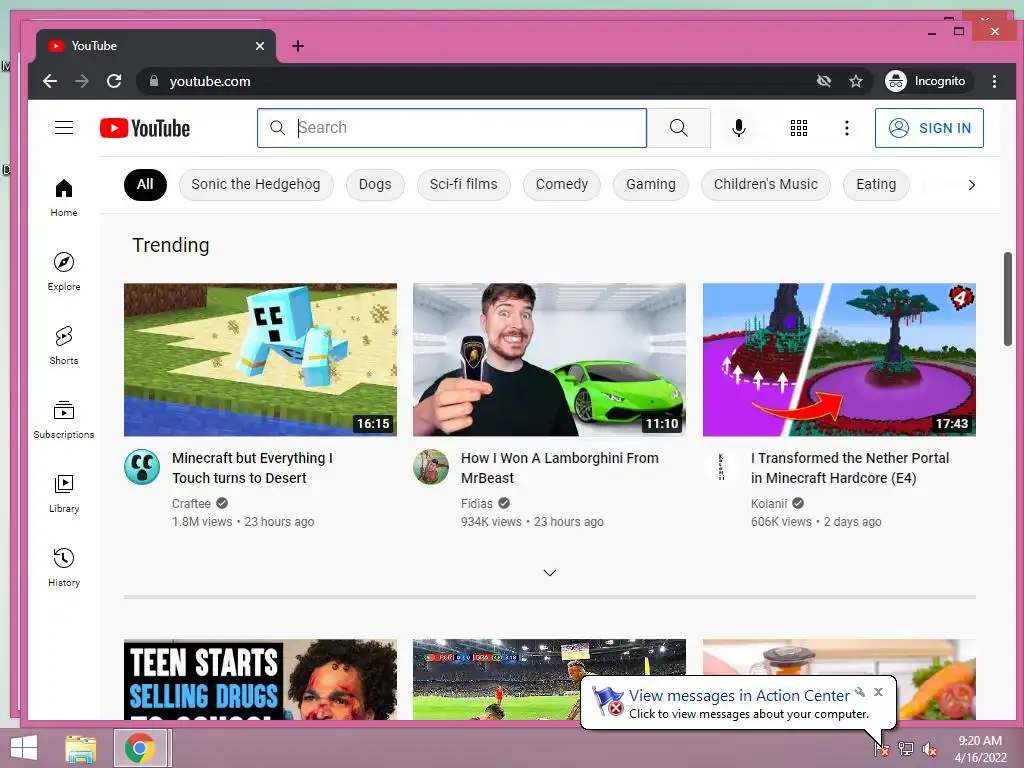The image size is (1024, 768).
Task: Open the Fidias channel avatar
Action: [x=431, y=467]
